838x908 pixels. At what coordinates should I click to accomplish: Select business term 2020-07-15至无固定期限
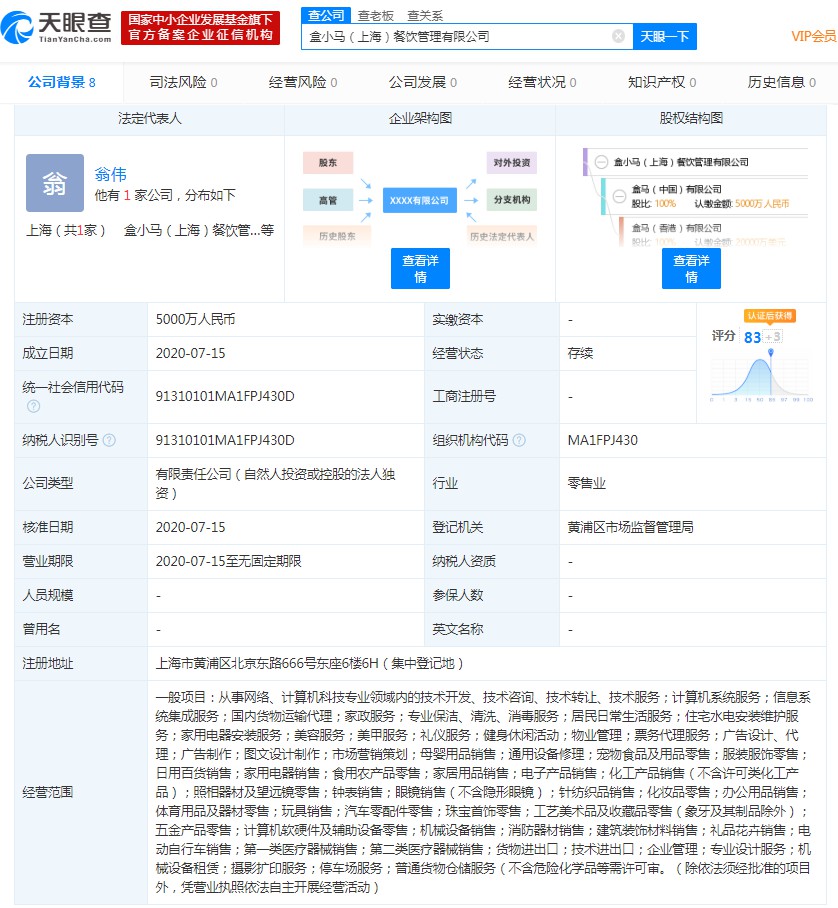[228, 562]
